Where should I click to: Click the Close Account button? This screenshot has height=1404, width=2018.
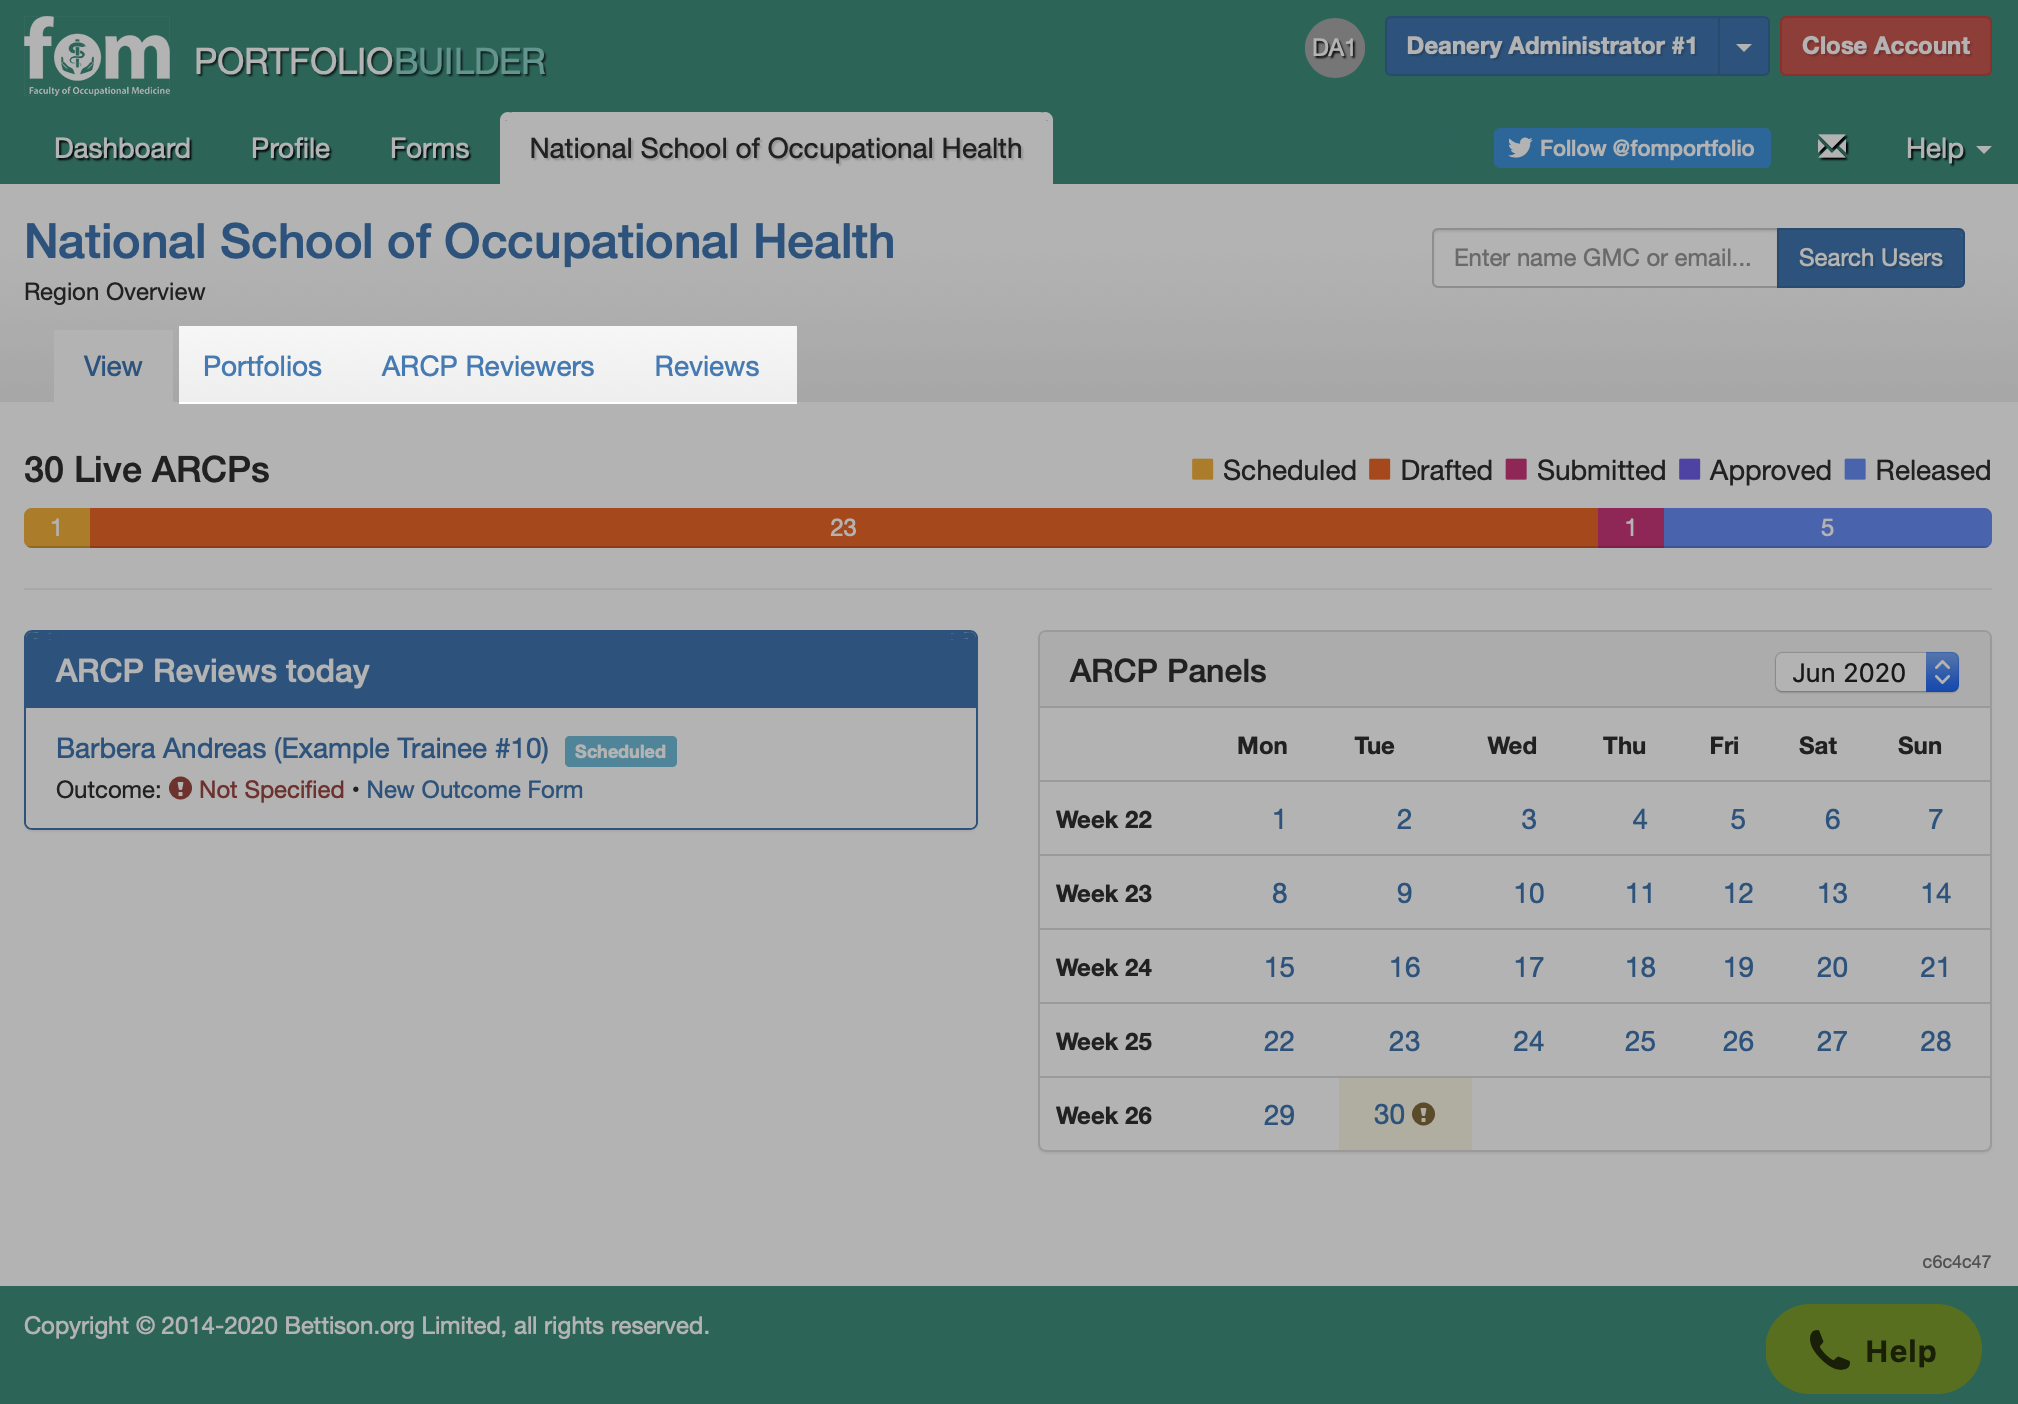tap(1885, 46)
